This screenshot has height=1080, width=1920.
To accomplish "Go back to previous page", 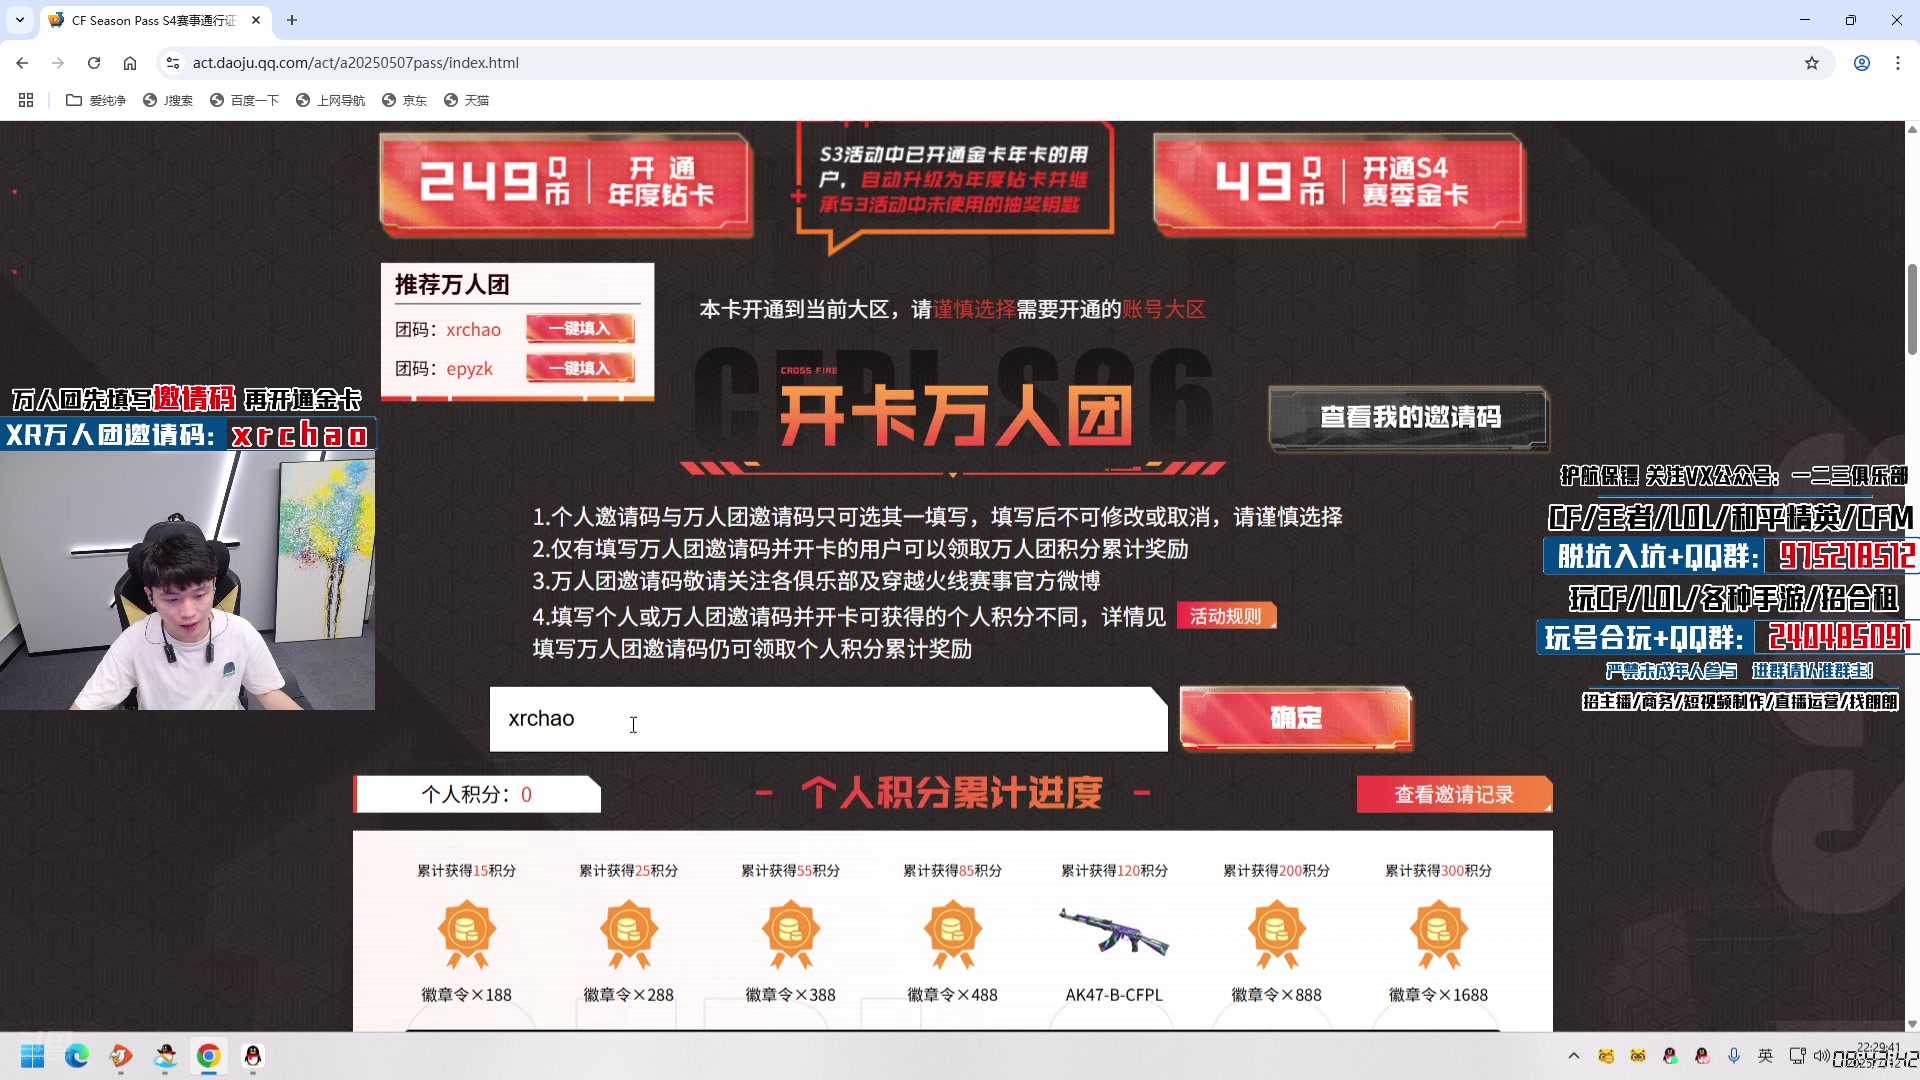I will [22, 63].
